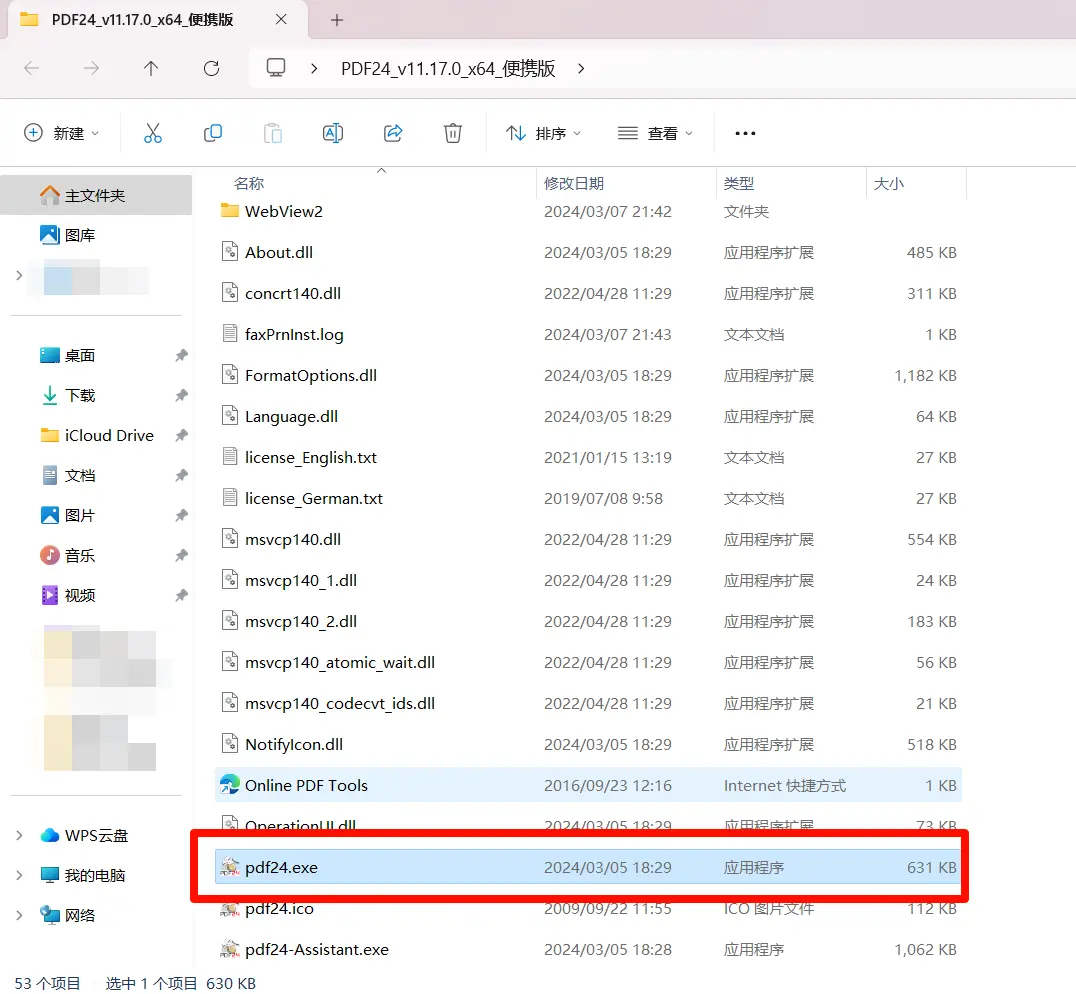The width and height of the screenshot is (1076, 994).
Task: Open the 查看 view menu
Action: tap(655, 133)
